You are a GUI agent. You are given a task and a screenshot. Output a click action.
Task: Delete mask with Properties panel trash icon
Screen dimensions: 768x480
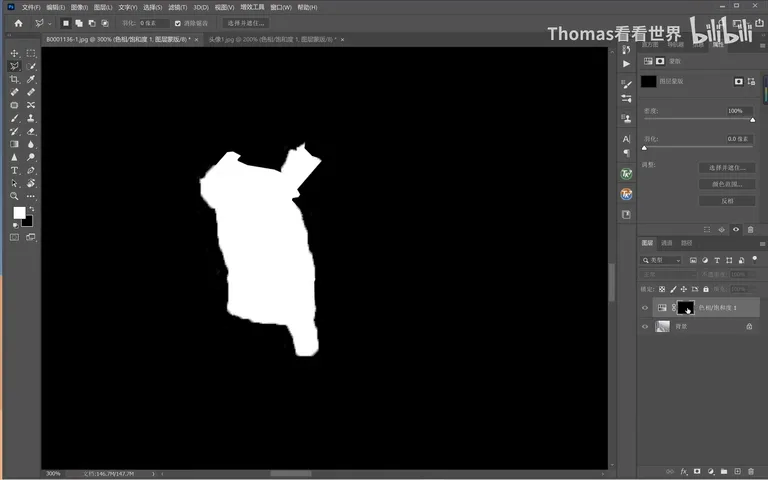(x=750, y=229)
